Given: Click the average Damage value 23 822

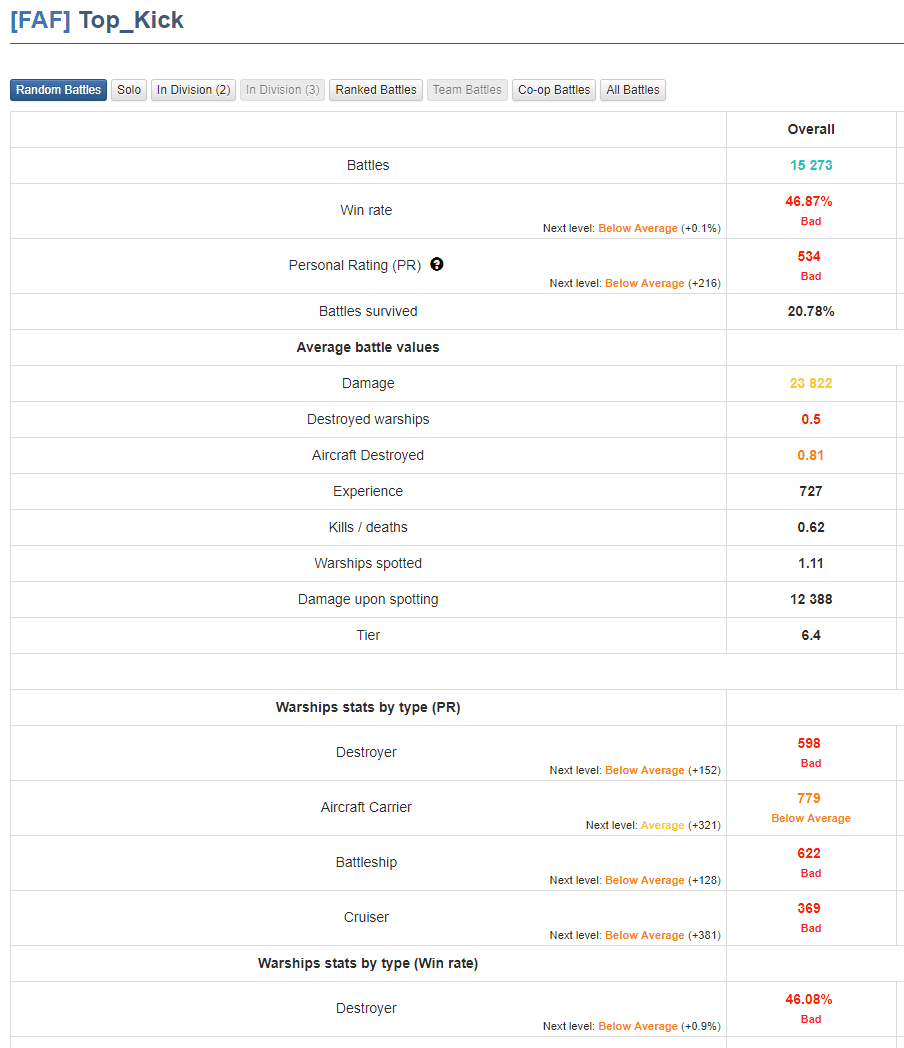Looking at the screenshot, I should pos(811,383).
